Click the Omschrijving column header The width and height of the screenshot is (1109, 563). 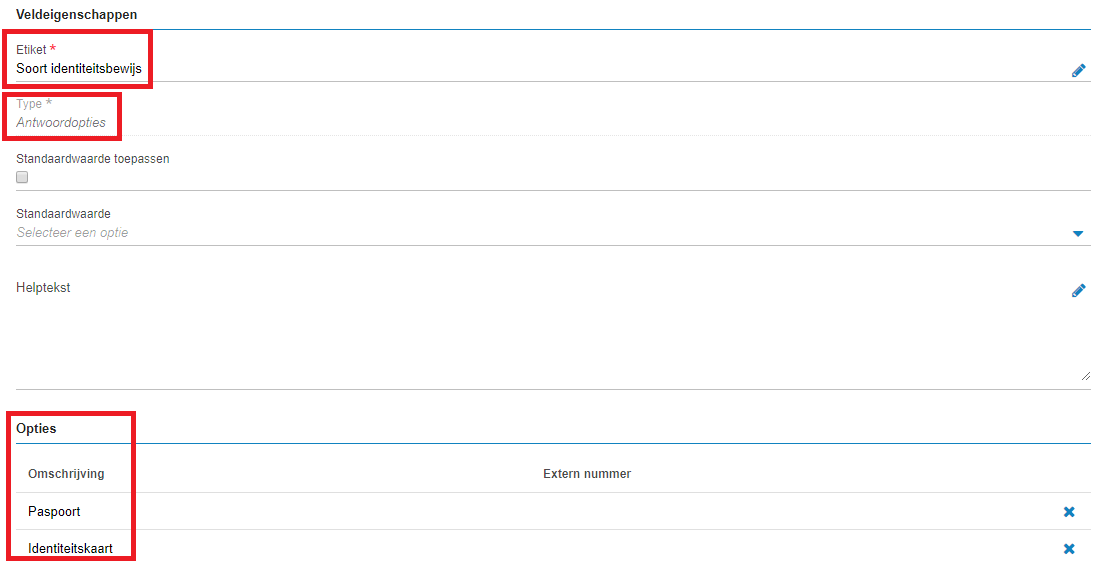(66, 474)
